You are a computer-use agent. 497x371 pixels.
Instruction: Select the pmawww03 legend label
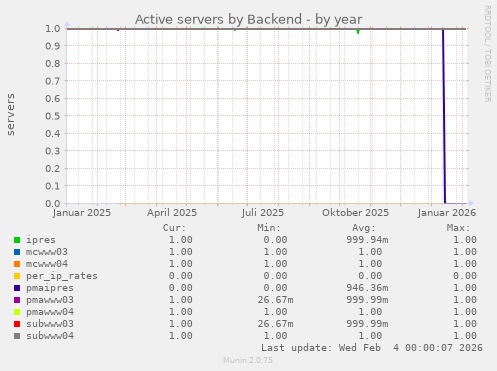pos(50,300)
